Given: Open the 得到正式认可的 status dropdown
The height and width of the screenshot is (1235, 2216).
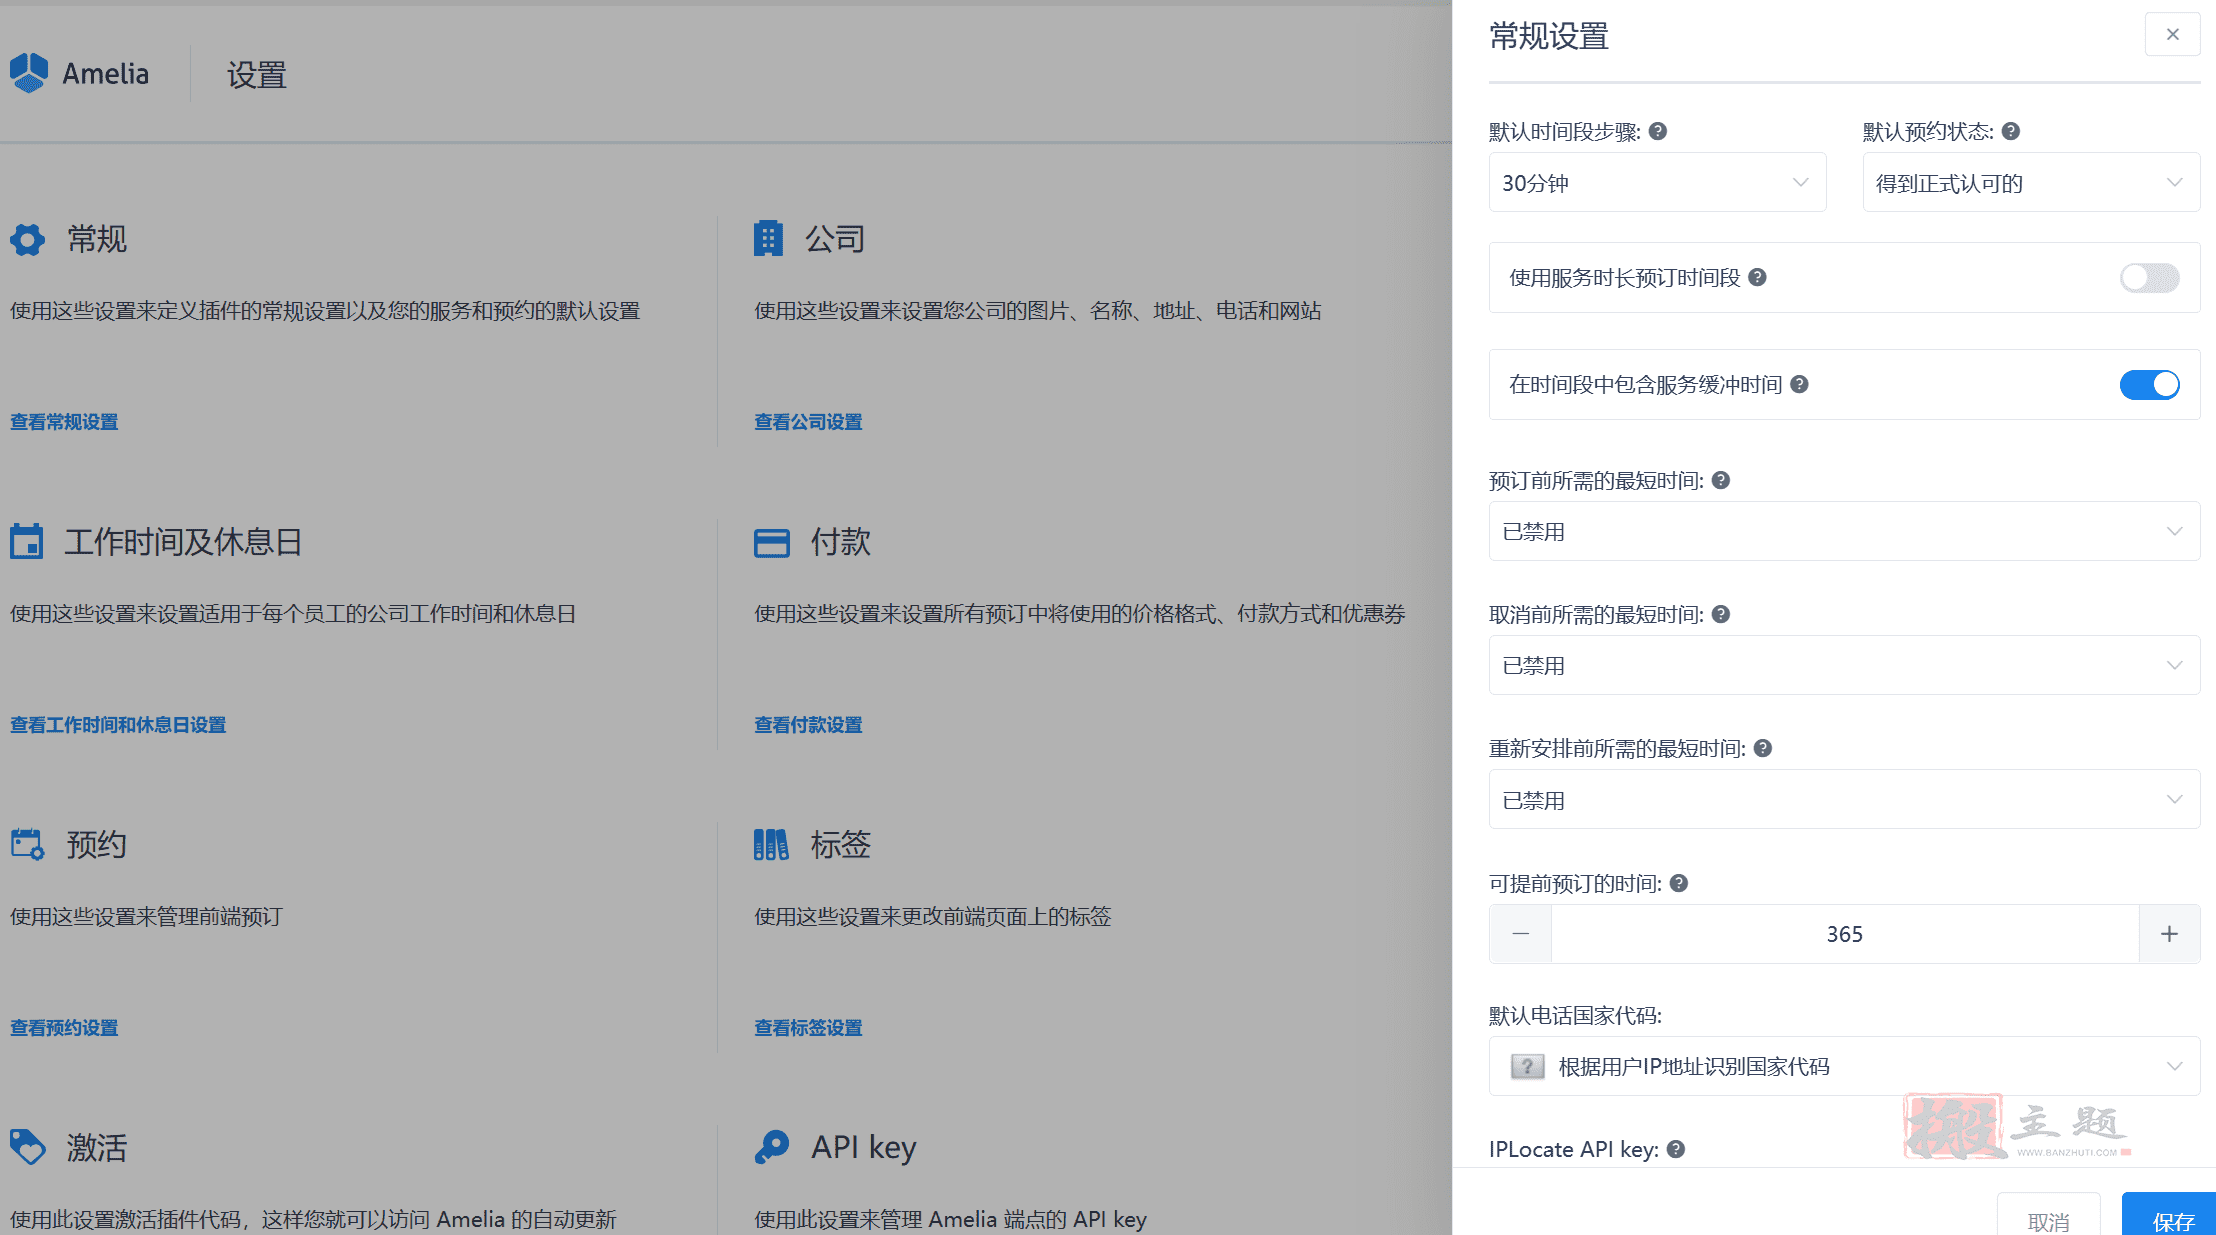Looking at the screenshot, I should click(x=2031, y=182).
